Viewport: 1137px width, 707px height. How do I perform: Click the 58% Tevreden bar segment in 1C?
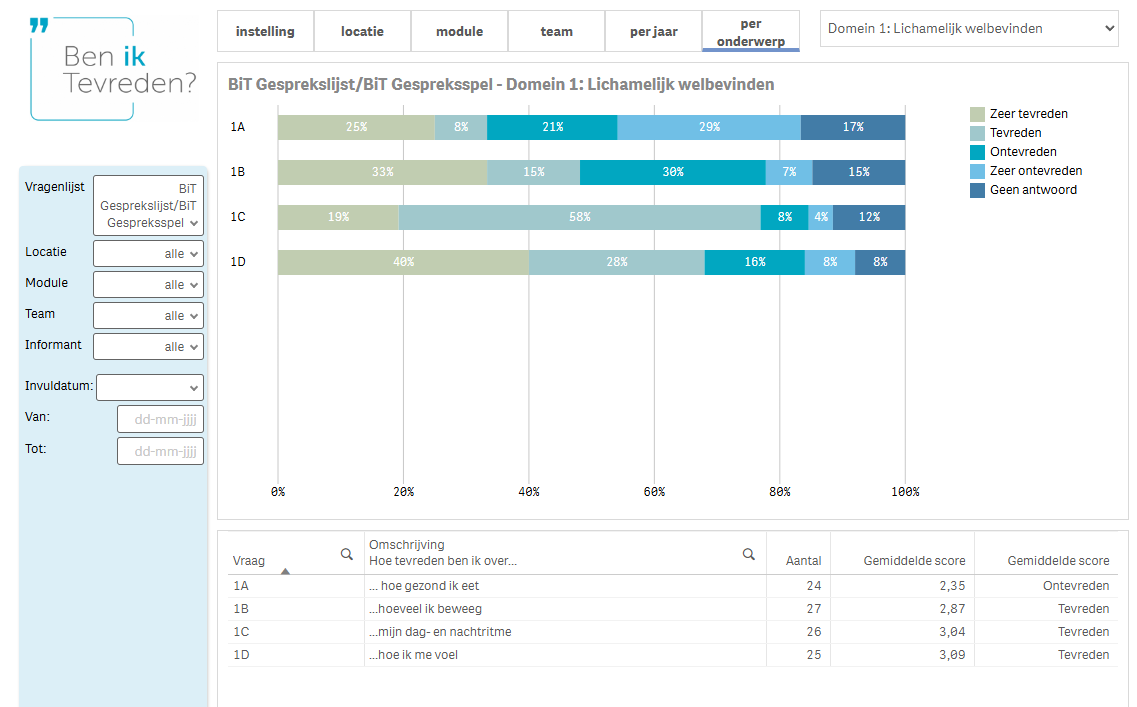579,217
